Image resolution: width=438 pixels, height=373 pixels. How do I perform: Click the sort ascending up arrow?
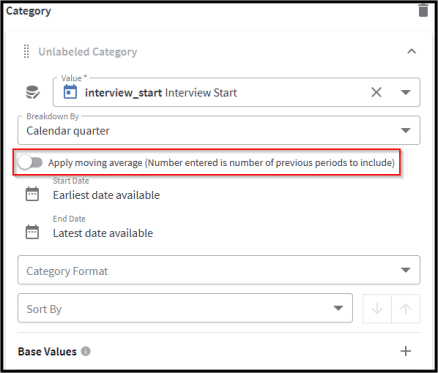coord(406,309)
